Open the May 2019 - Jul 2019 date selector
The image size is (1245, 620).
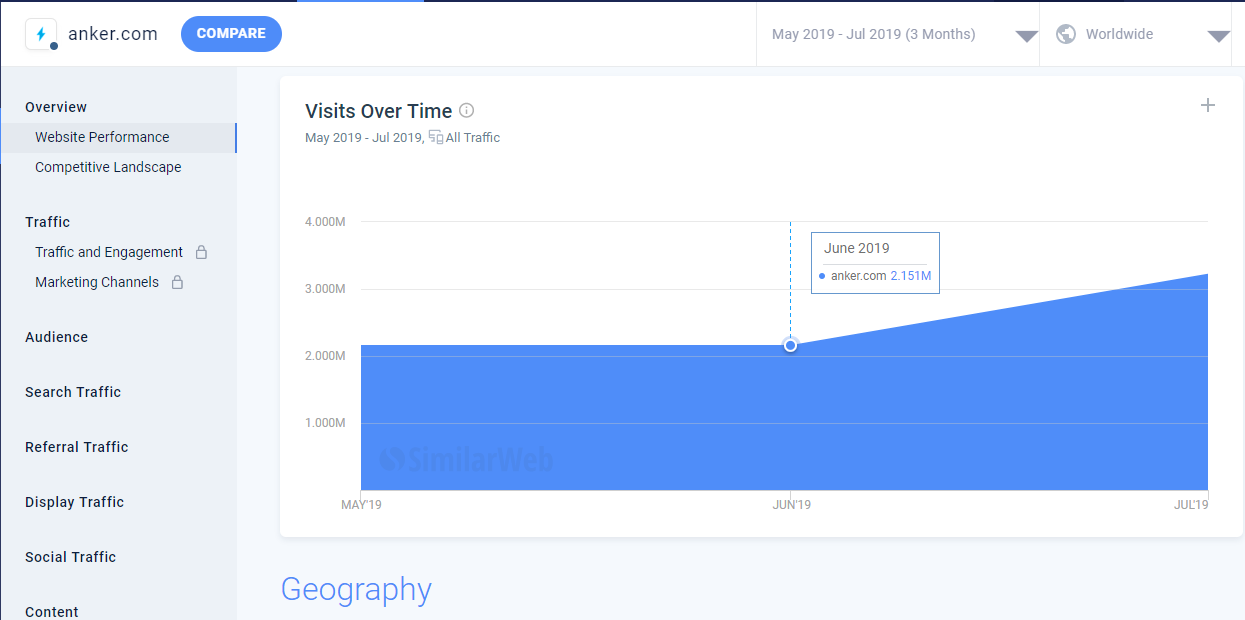(x=873, y=34)
